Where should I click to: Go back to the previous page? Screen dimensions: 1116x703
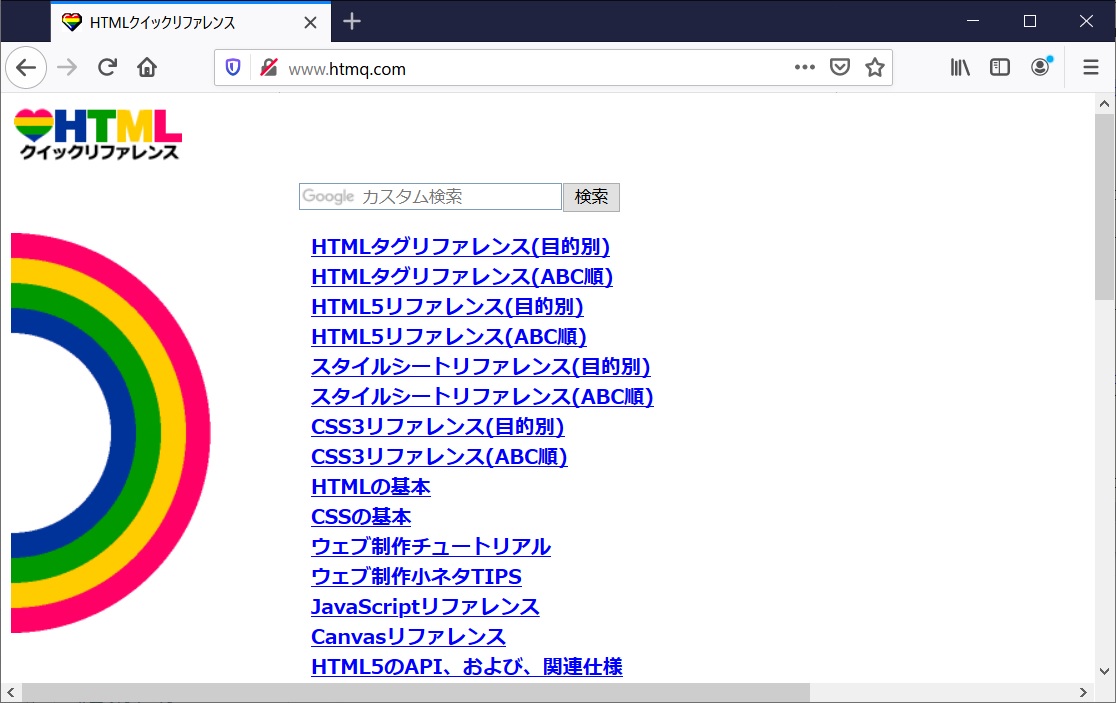[x=26, y=68]
